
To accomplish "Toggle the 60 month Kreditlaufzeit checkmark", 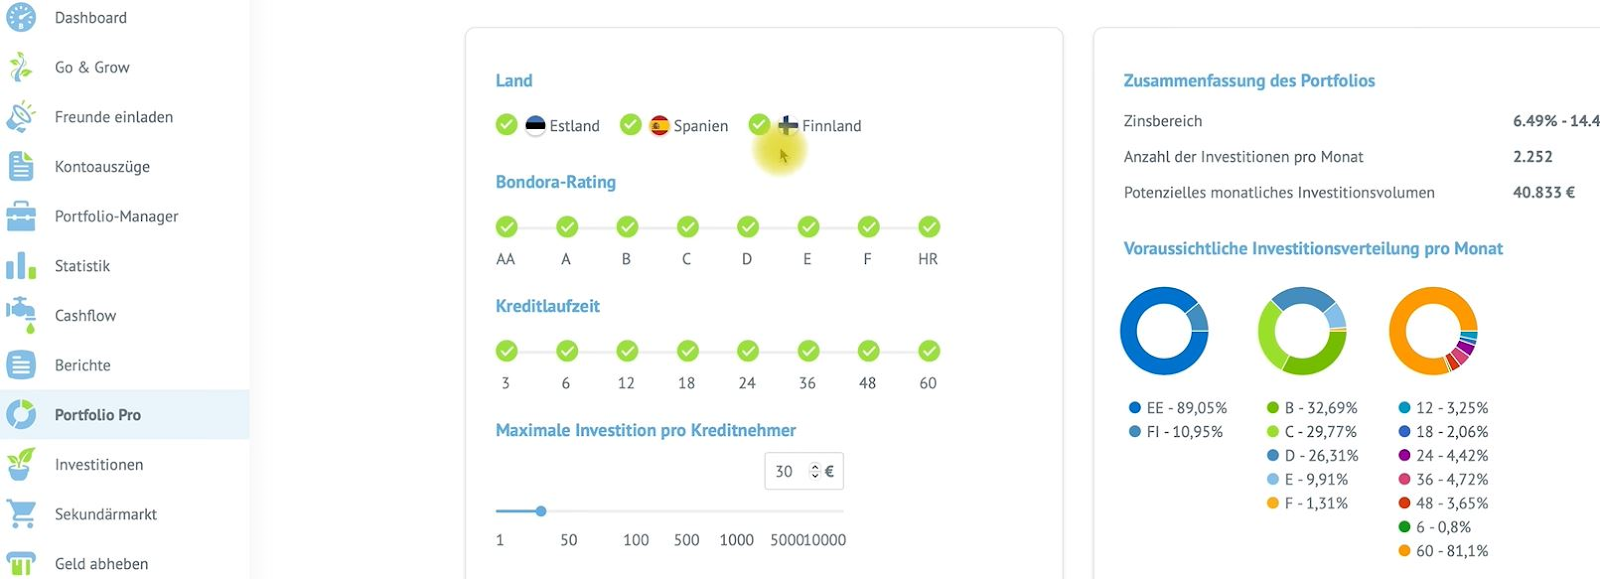I will click(x=929, y=351).
